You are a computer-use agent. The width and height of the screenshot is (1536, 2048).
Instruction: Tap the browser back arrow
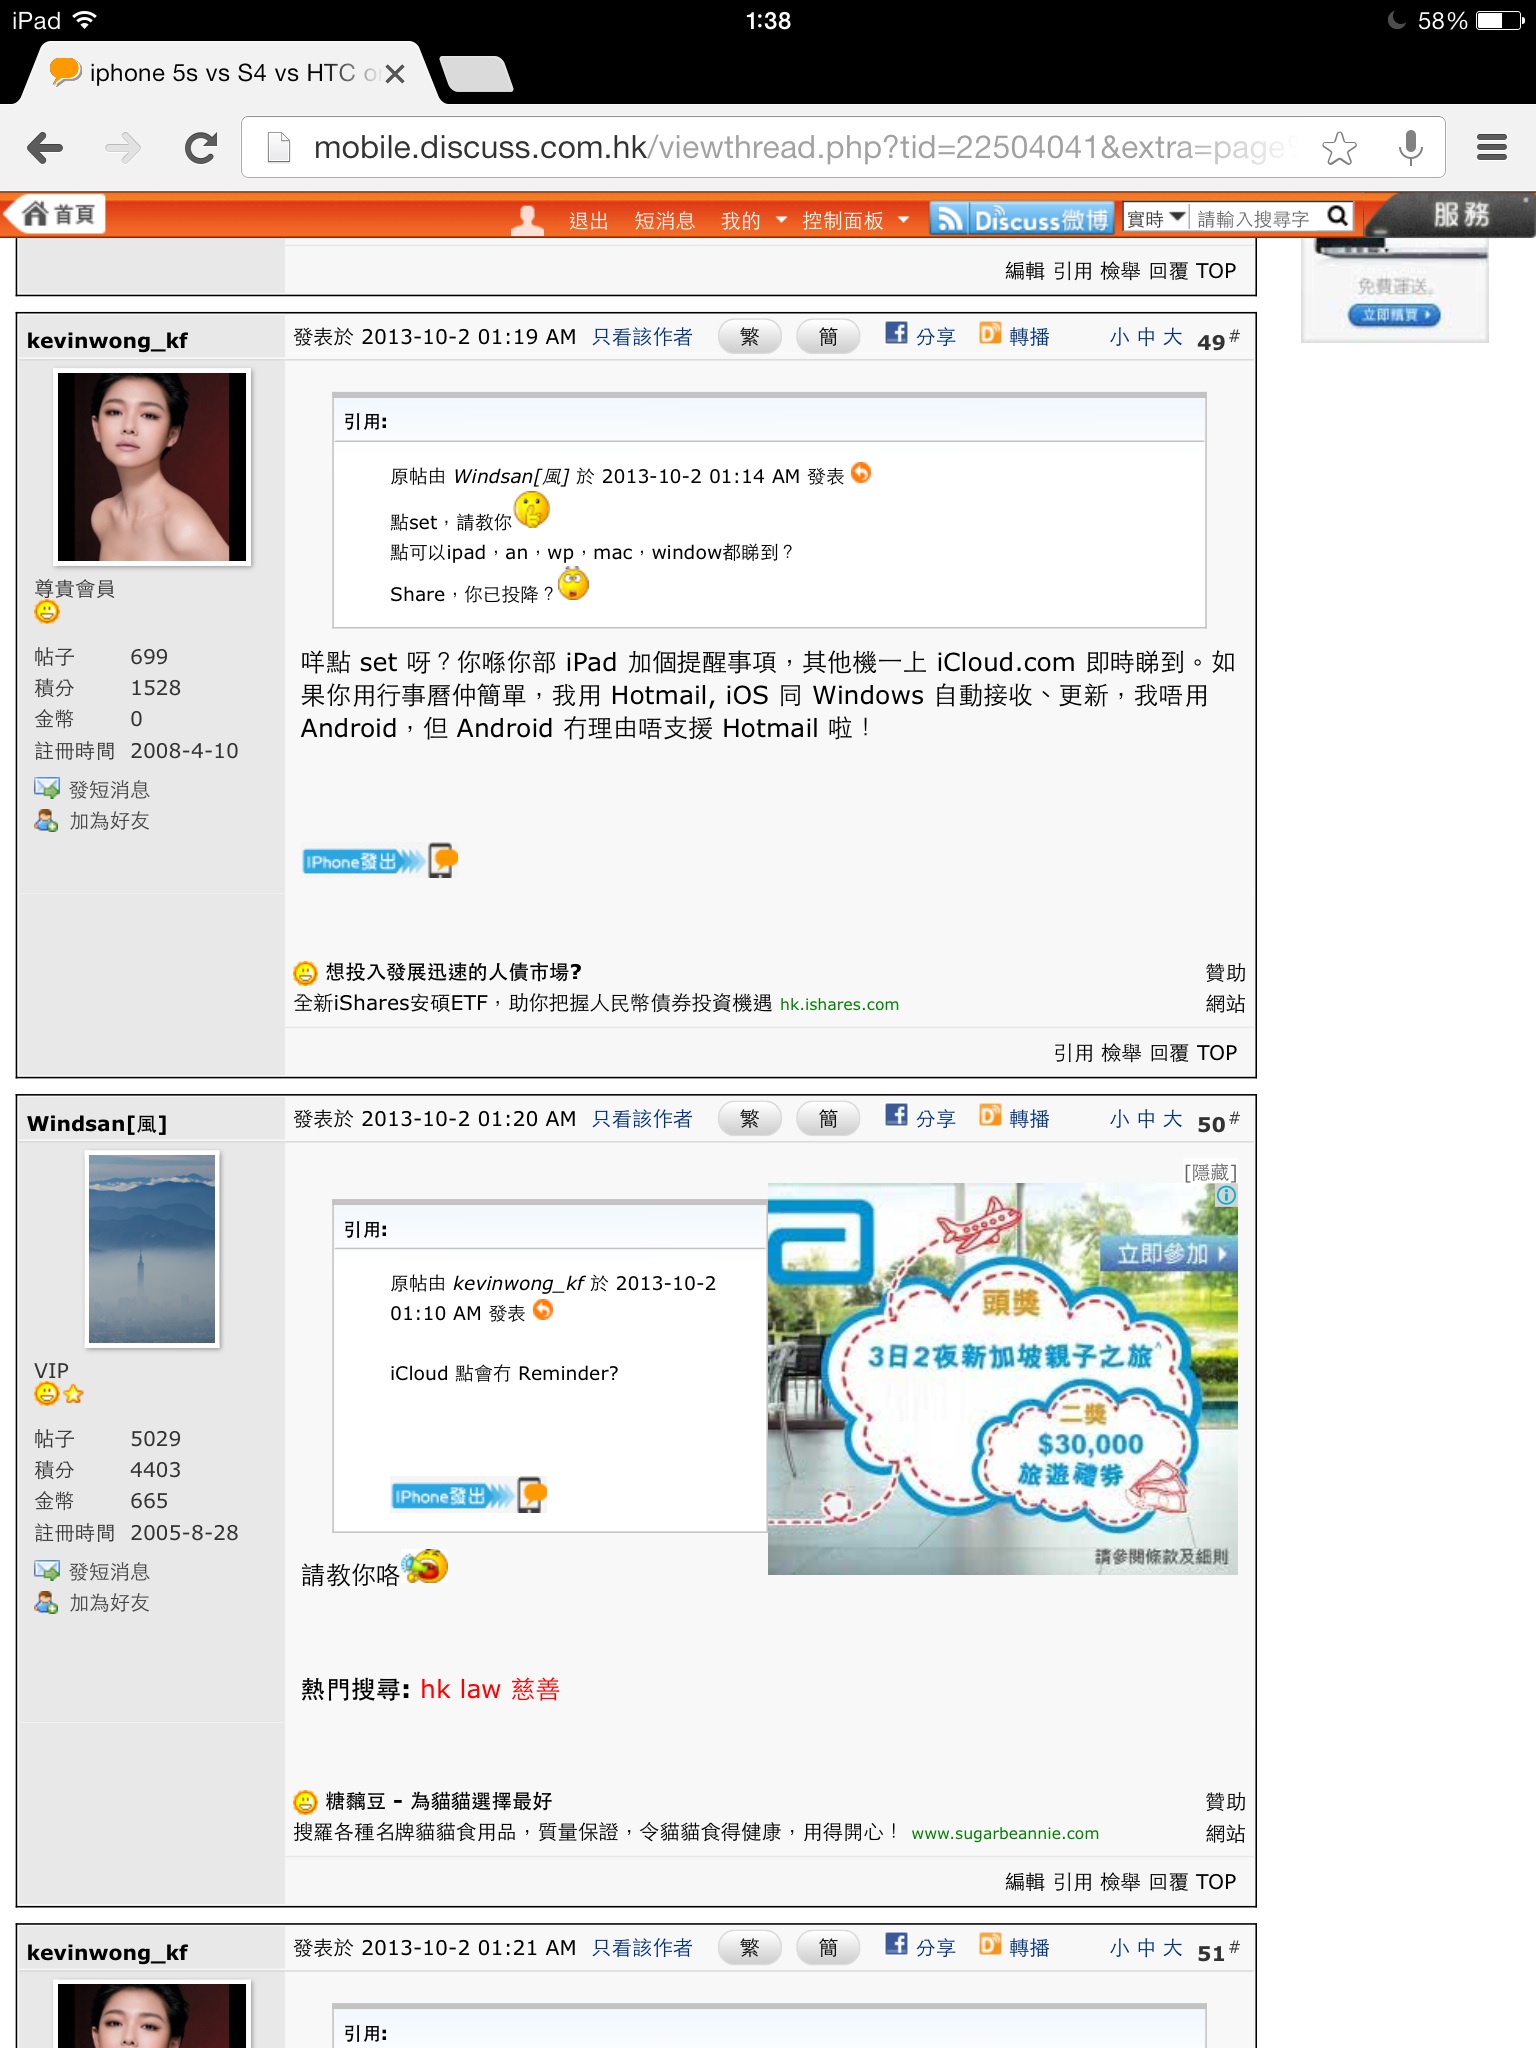46,148
